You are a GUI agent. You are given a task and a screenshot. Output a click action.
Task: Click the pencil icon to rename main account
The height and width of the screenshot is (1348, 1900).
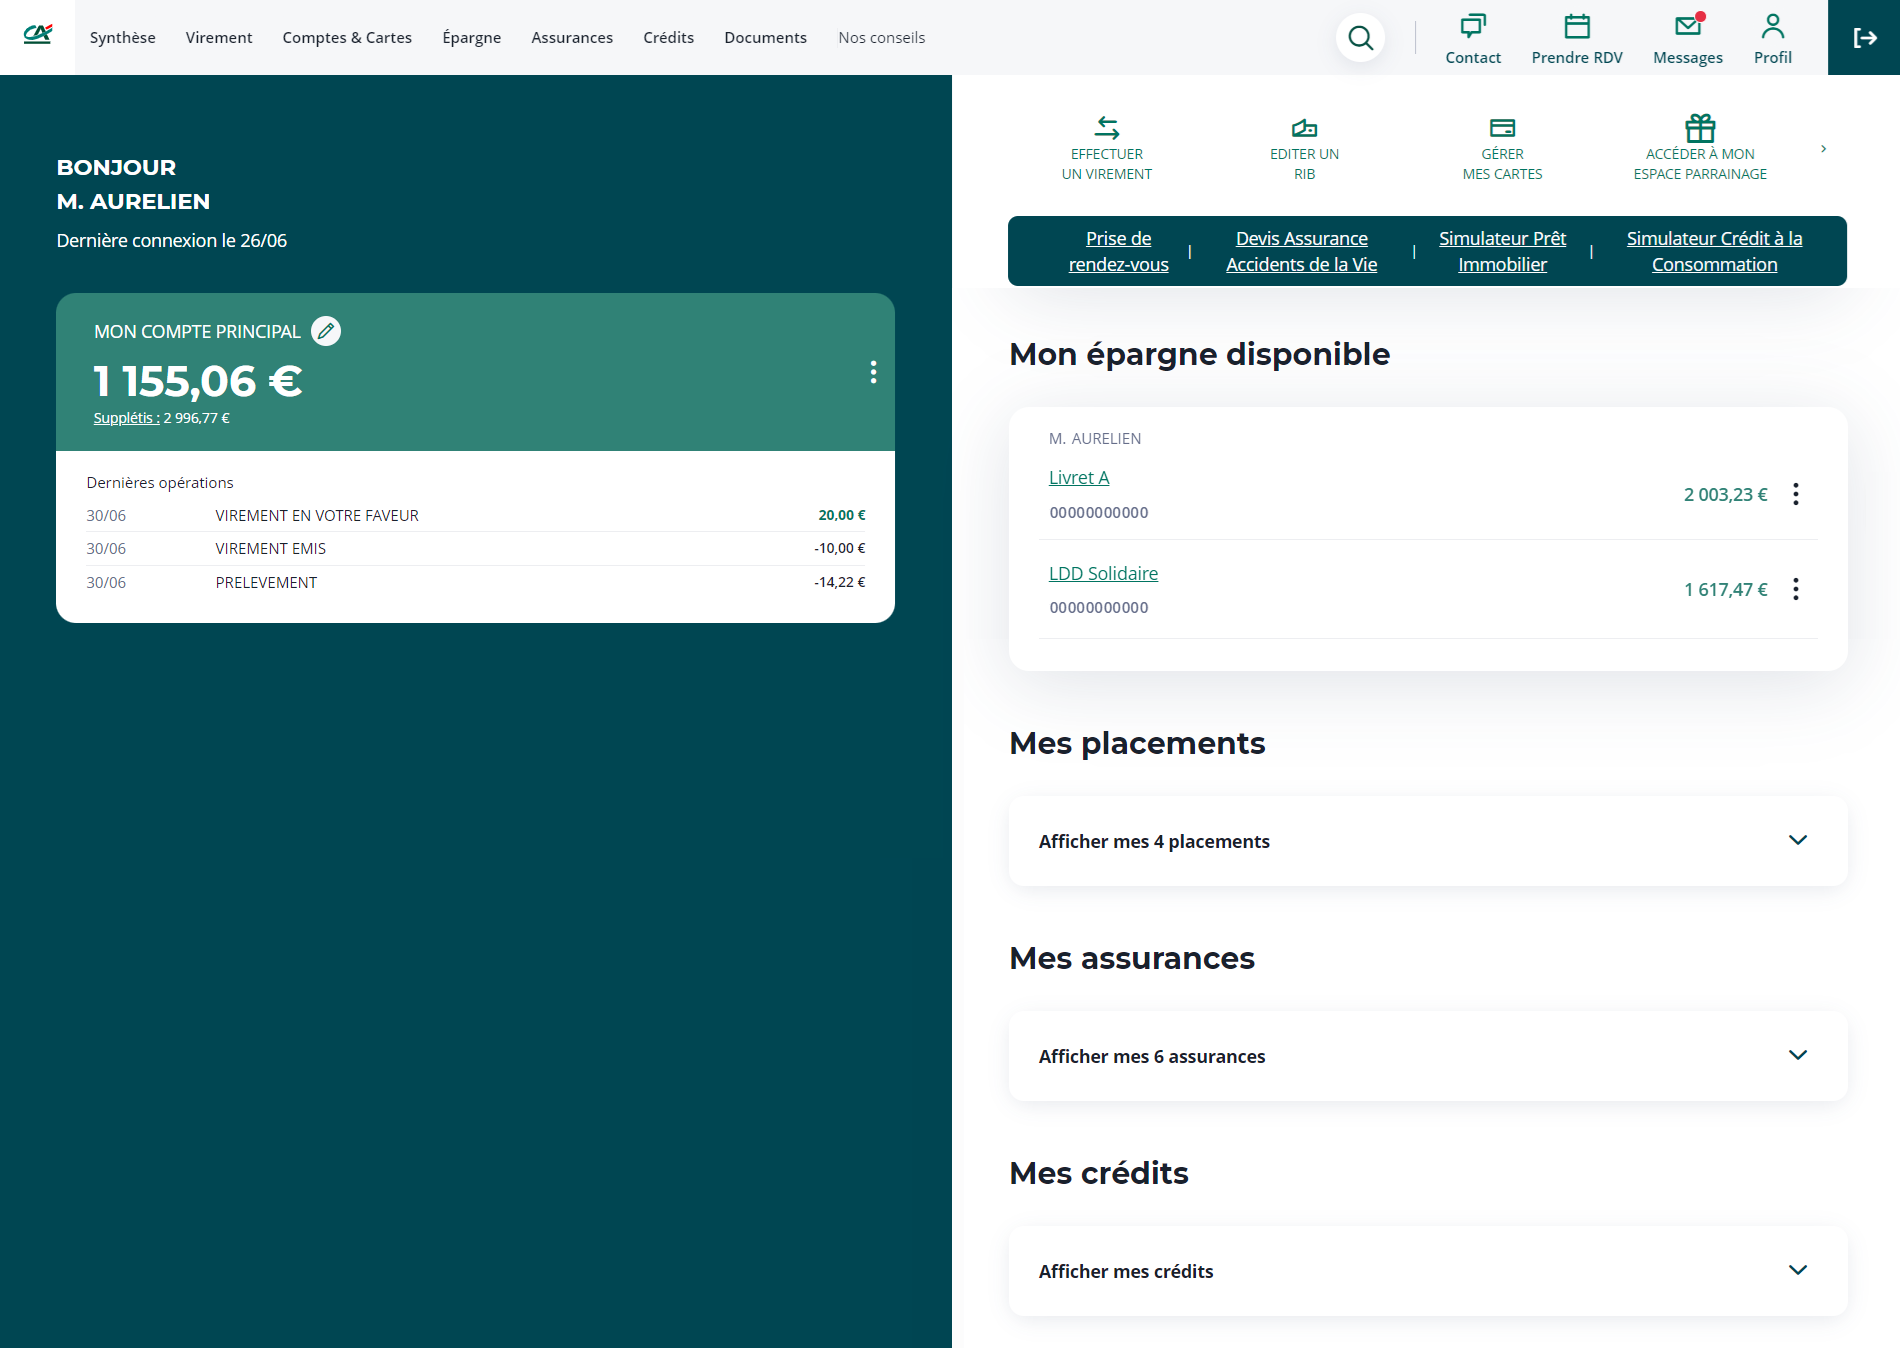(x=326, y=331)
